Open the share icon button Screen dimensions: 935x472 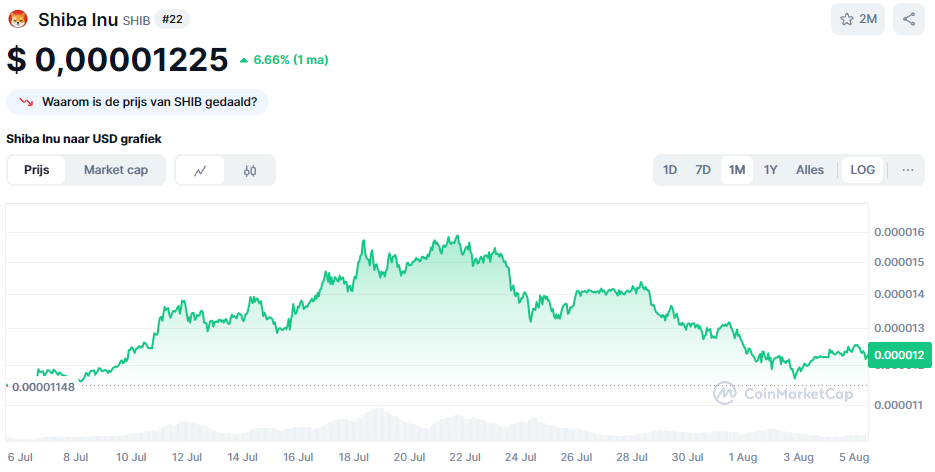tap(908, 19)
